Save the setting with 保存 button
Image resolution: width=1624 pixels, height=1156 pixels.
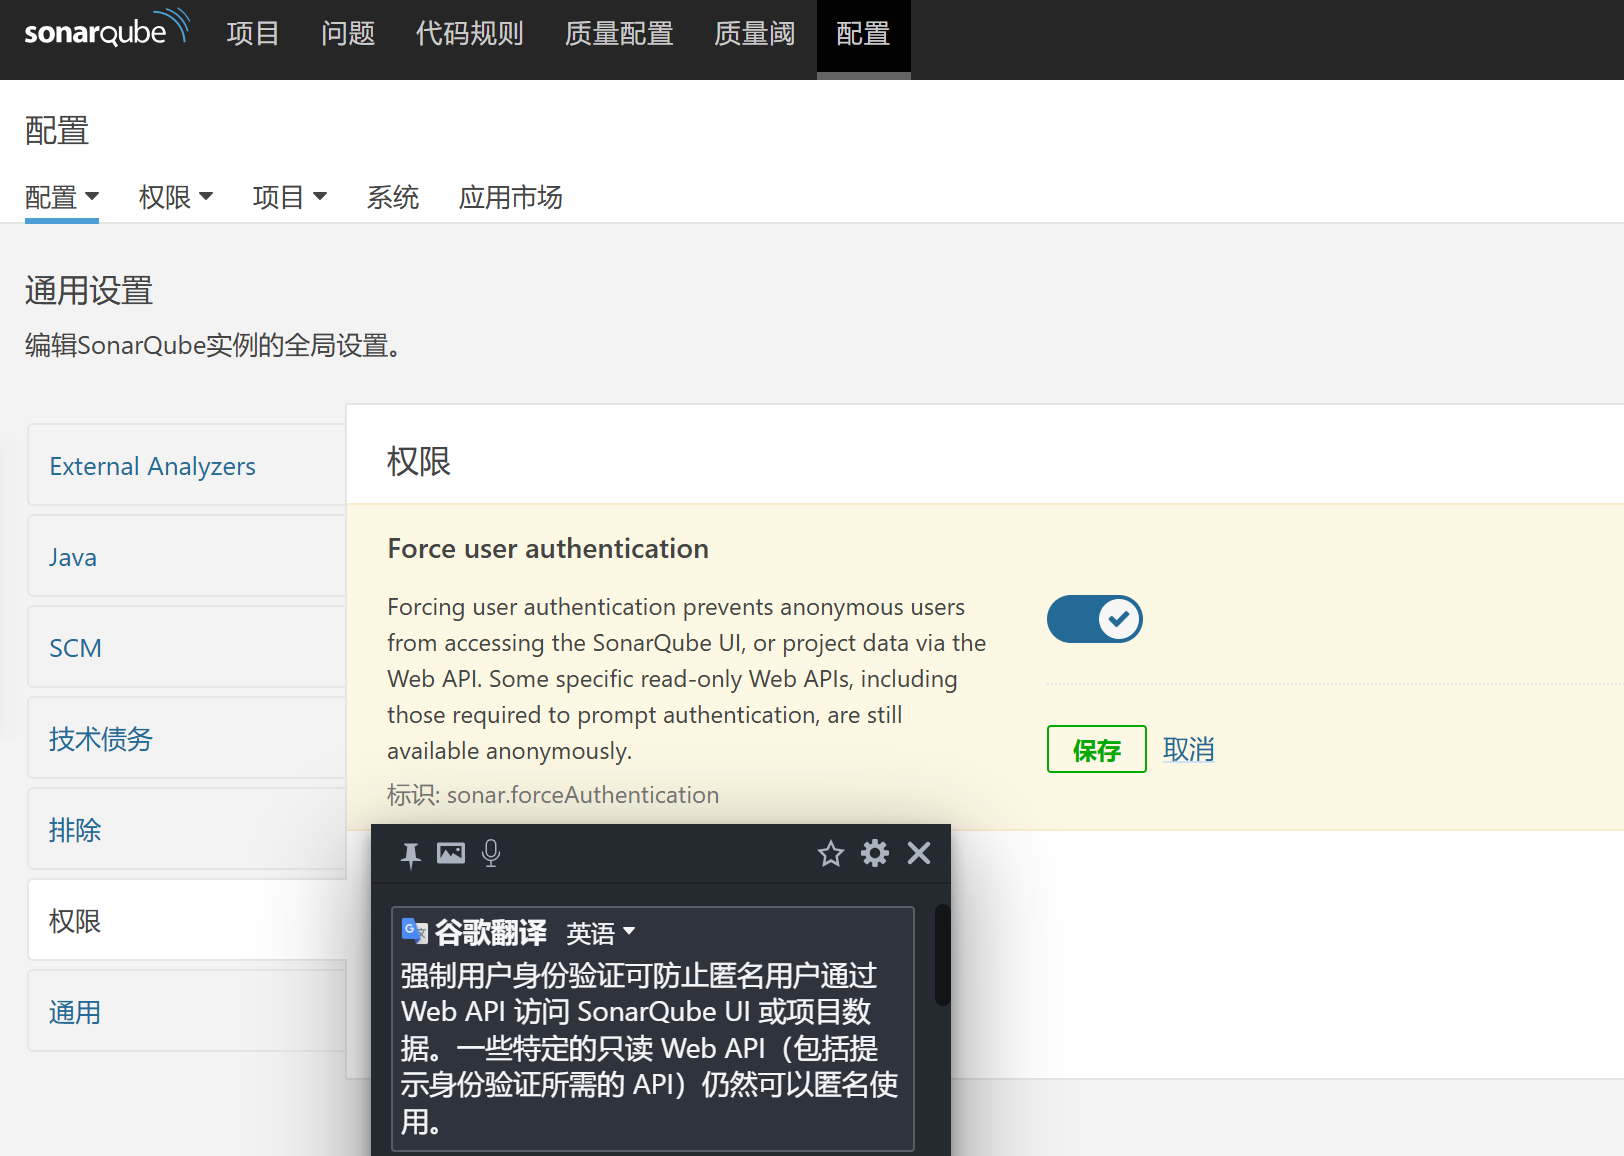[x=1097, y=749]
